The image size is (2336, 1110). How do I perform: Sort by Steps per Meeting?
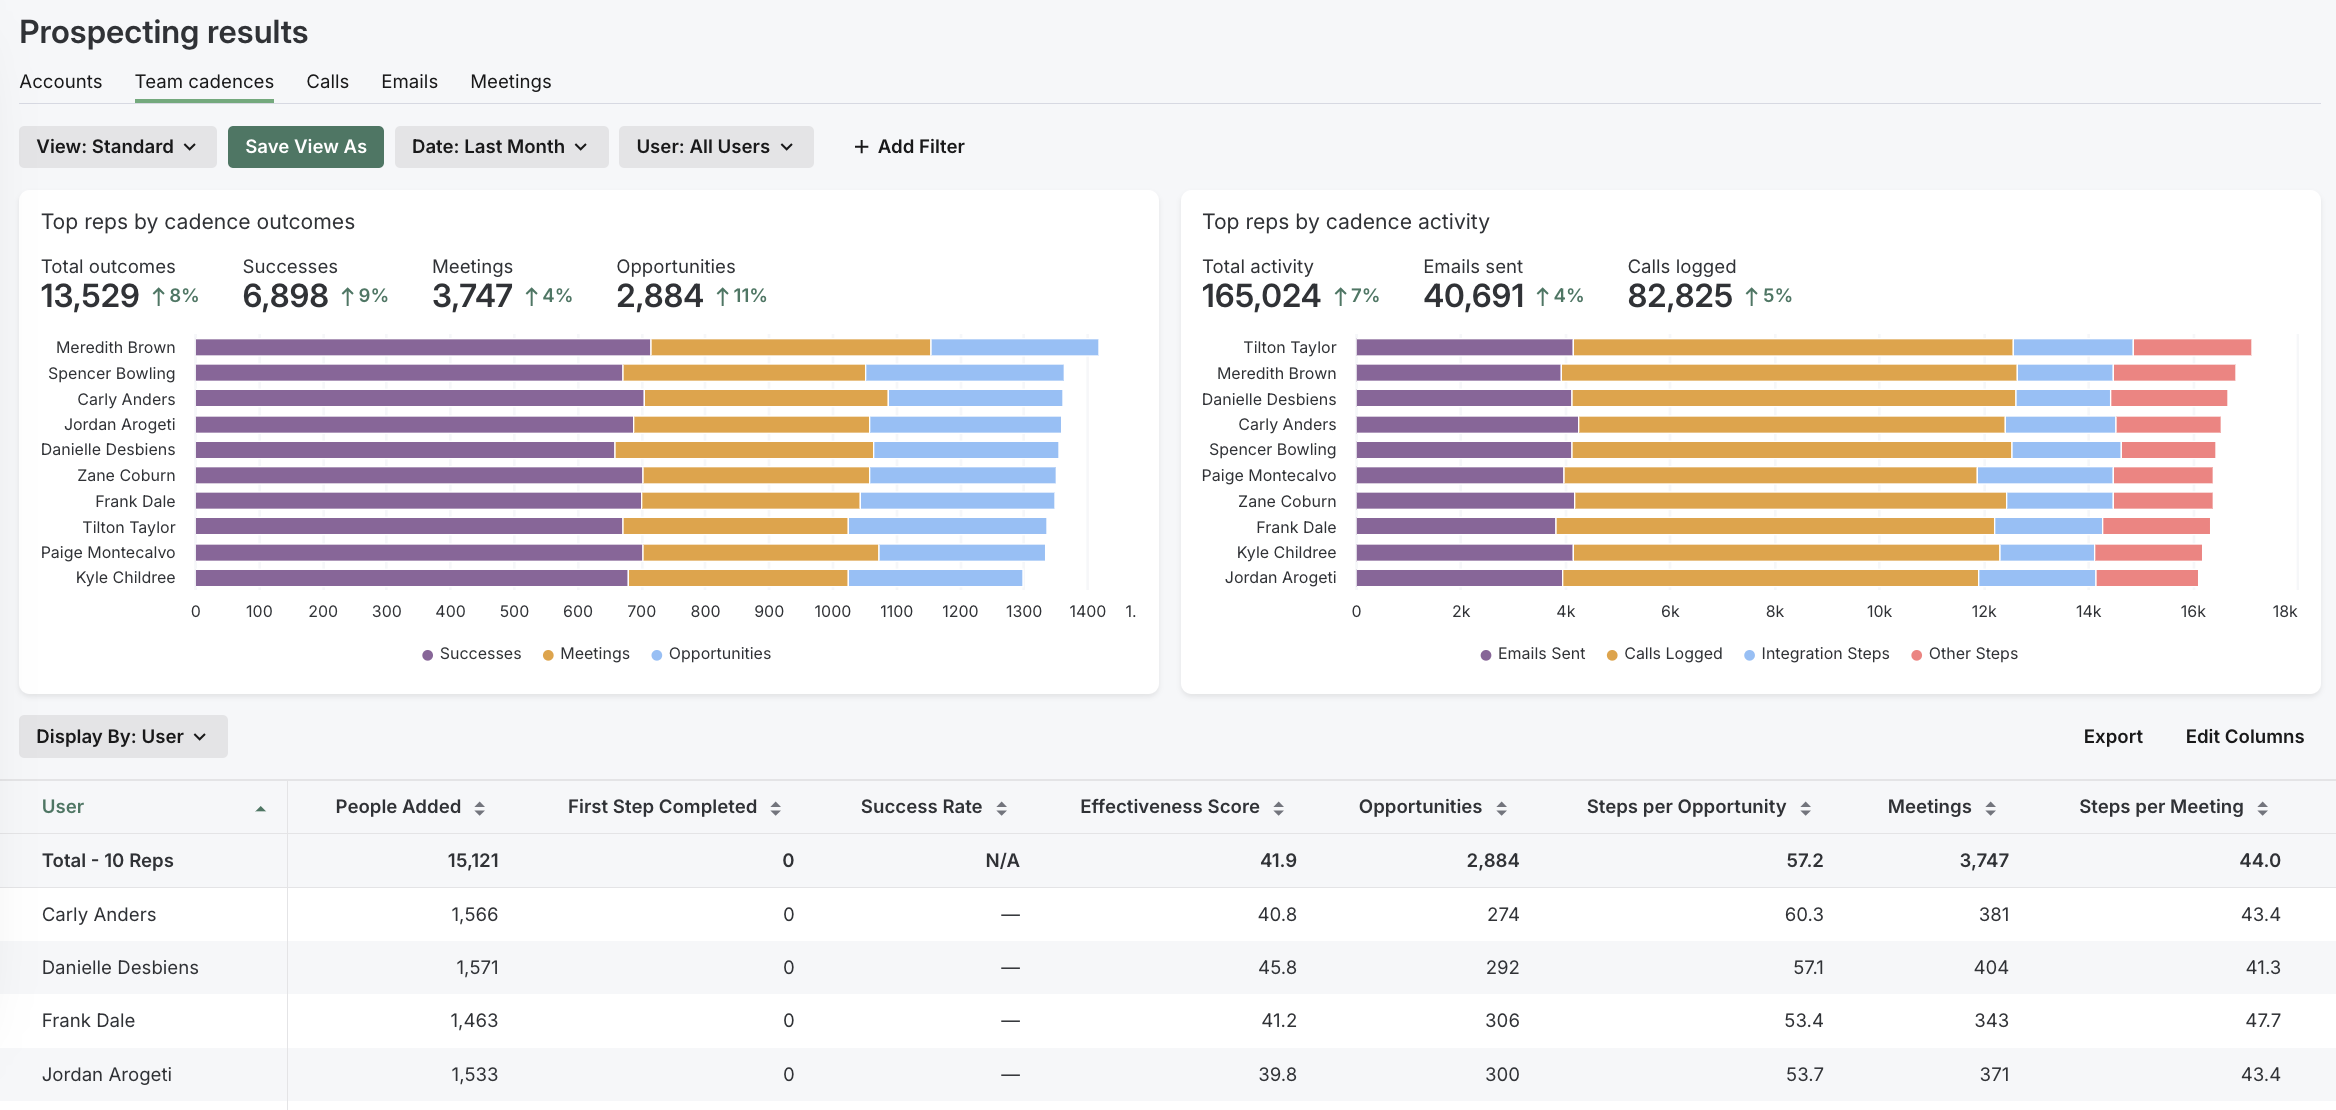click(2265, 806)
